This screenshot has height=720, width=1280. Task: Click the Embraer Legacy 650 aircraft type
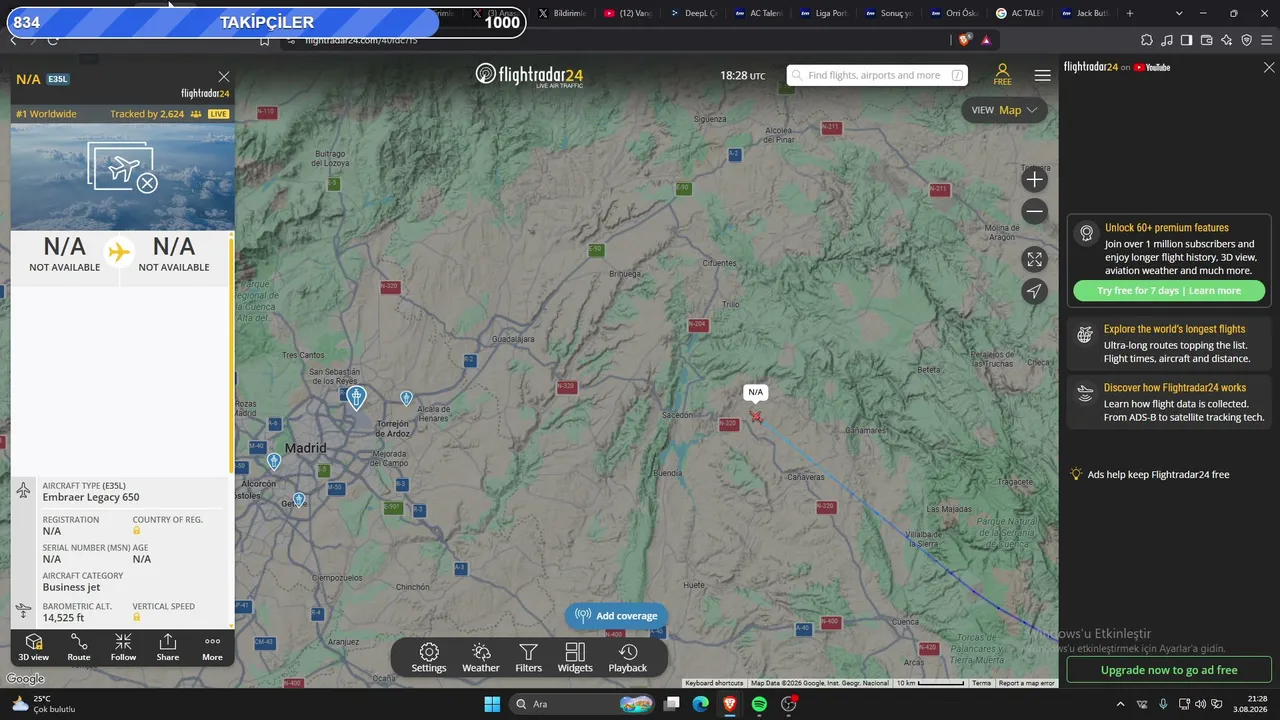click(x=91, y=497)
